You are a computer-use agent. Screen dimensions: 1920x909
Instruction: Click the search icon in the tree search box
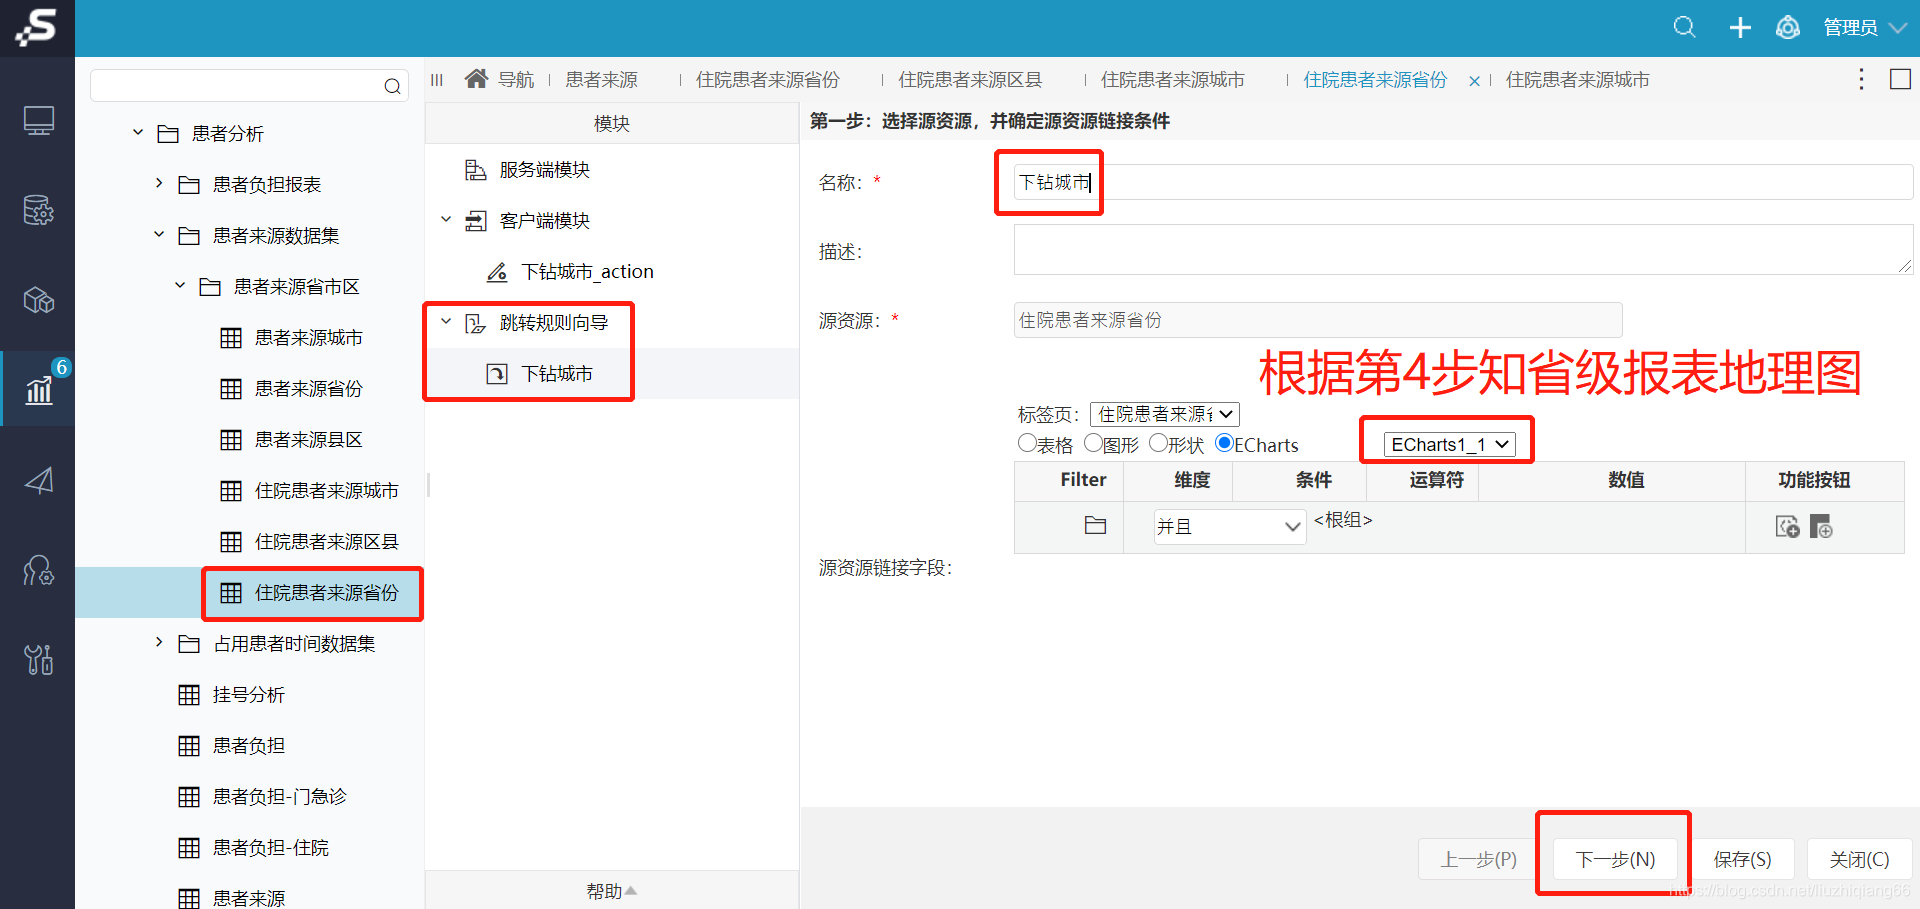392,86
